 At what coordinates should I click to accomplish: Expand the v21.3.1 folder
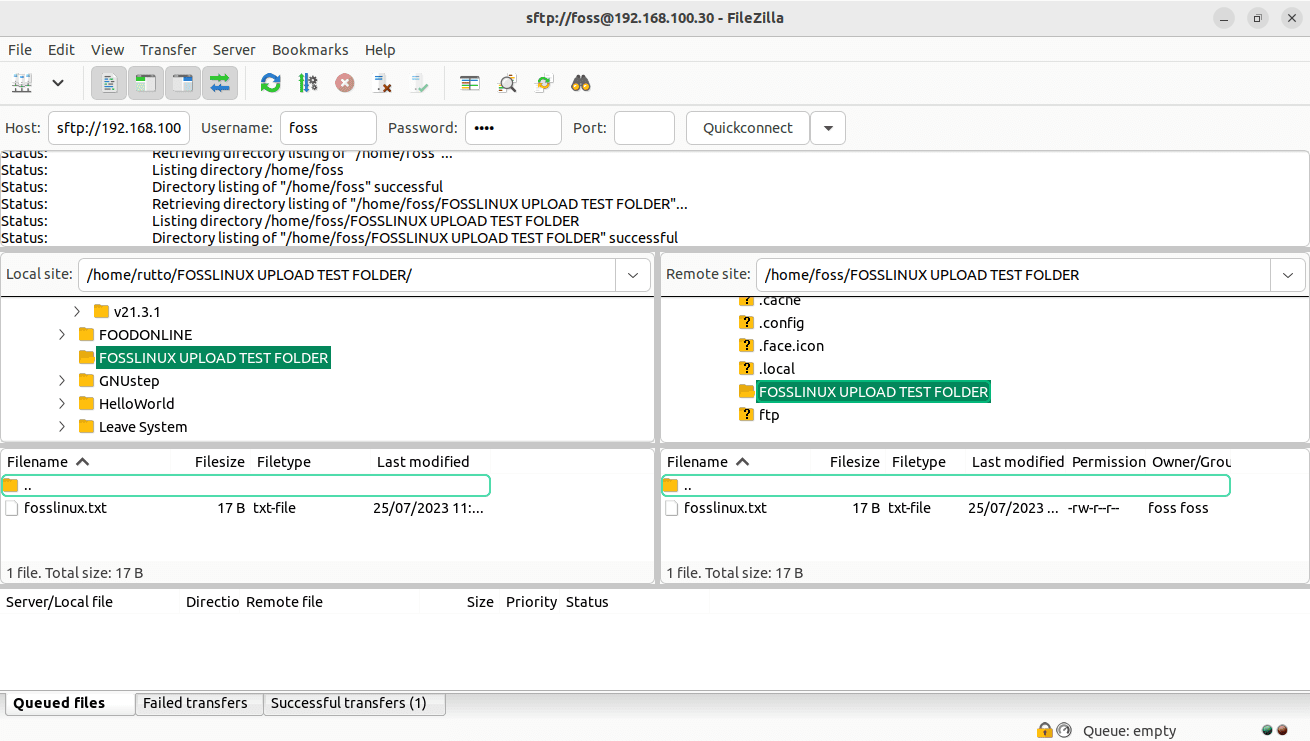77,312
